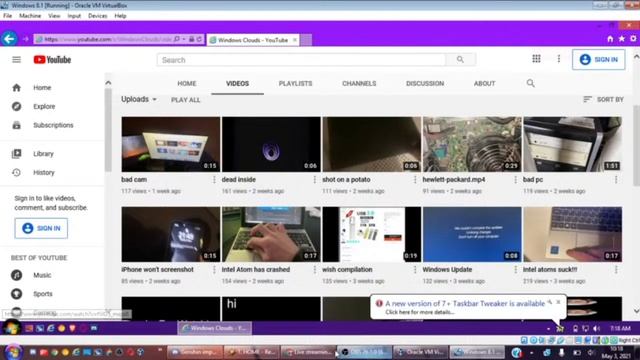640x360 pixels.
Task: Open the more options menu for the wish compilation video
Action: 415,269
